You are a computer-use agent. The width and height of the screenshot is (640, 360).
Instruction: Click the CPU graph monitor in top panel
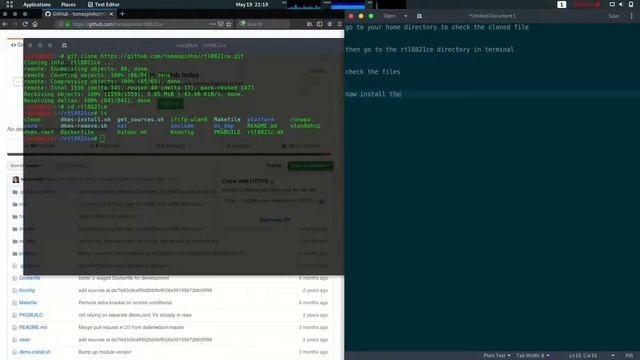304,4
